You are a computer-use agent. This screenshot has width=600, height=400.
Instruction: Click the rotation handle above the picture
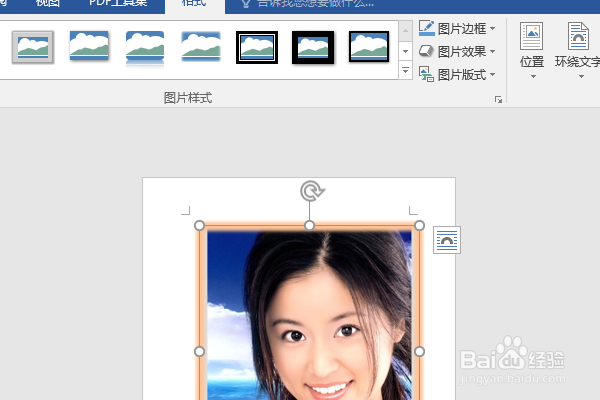coord(312,191)
